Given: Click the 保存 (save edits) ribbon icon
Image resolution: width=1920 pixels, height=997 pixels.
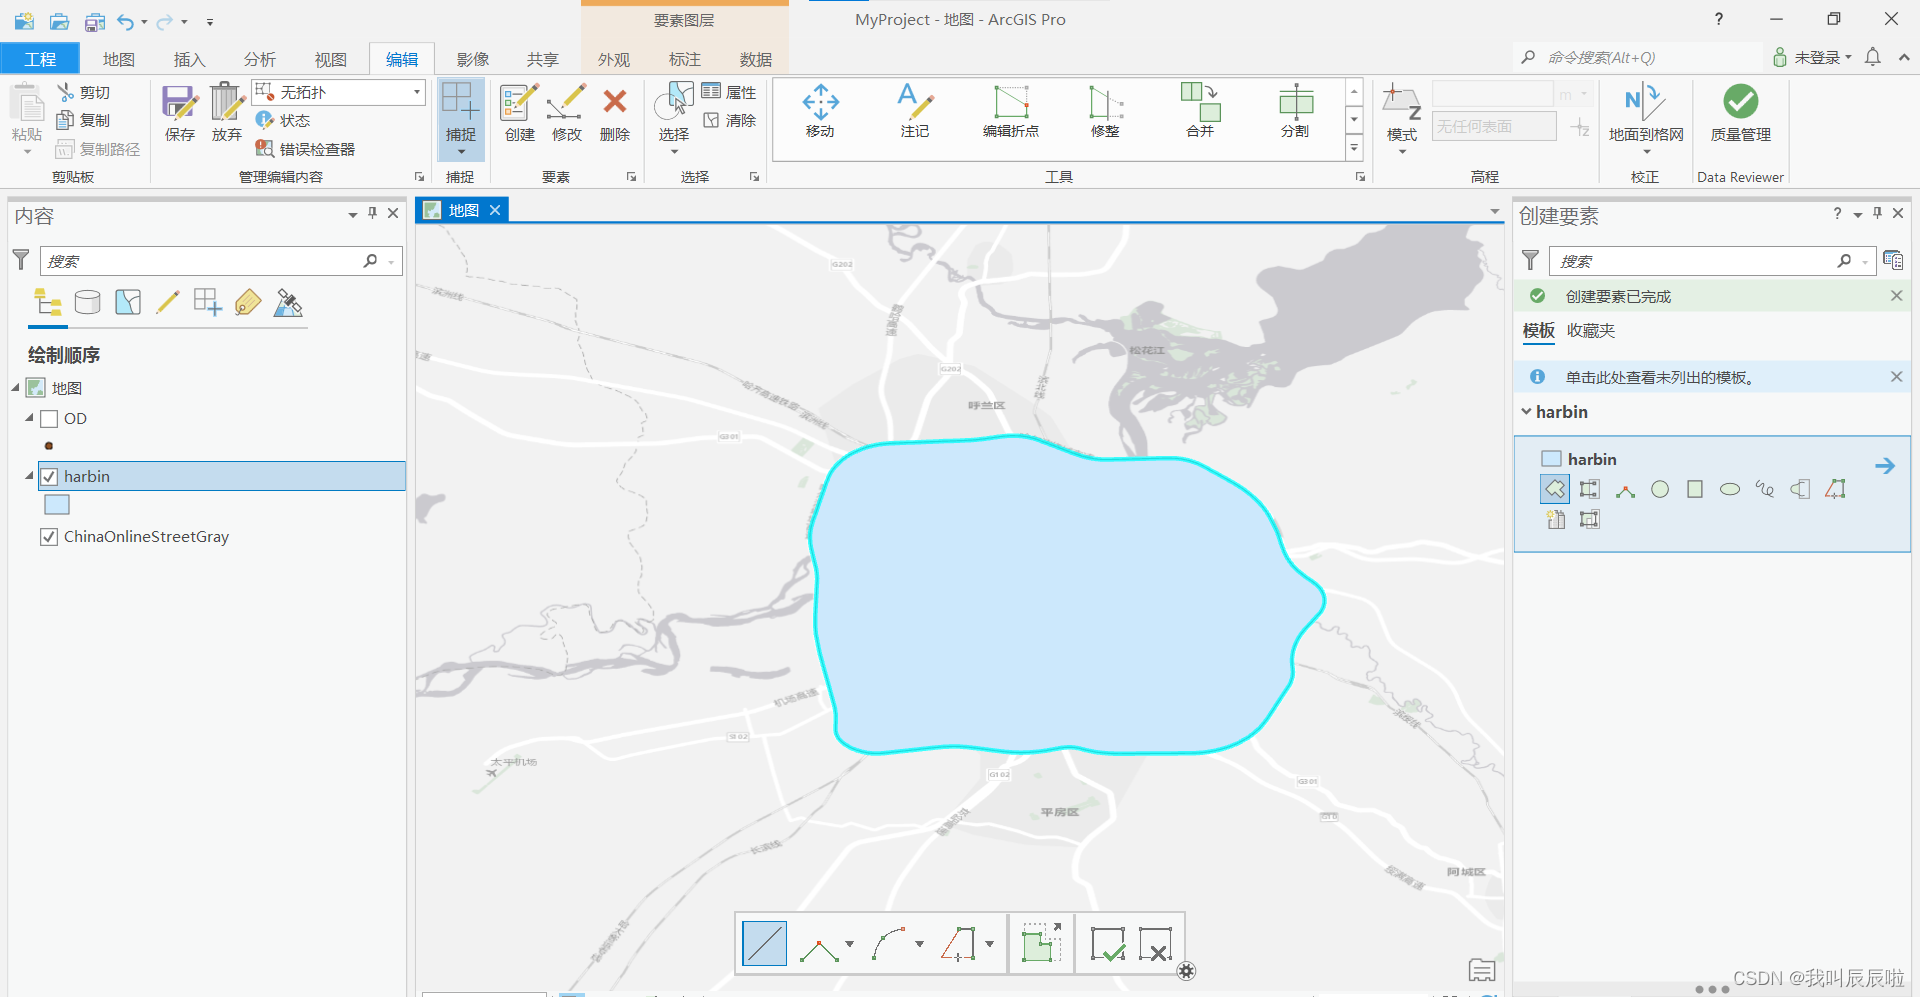Looking at the screenshot, I should click(x=180, y=112).
